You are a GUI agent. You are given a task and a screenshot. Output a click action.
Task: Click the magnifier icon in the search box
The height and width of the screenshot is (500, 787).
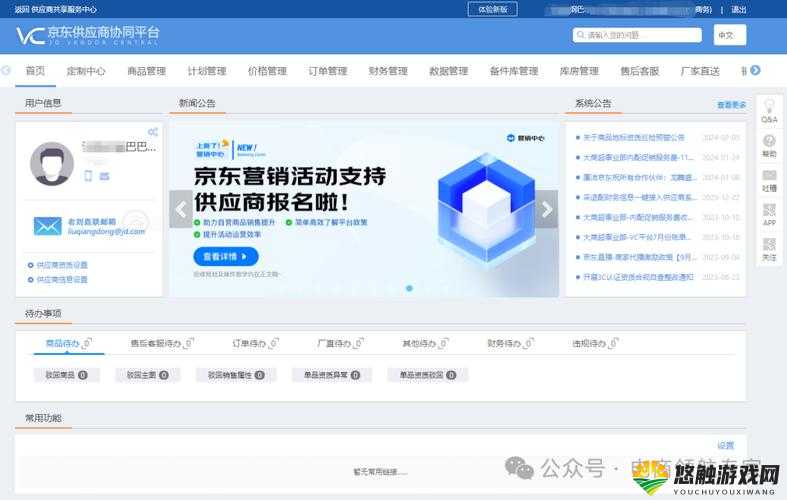pyautogui.click(x=581, y=35)
